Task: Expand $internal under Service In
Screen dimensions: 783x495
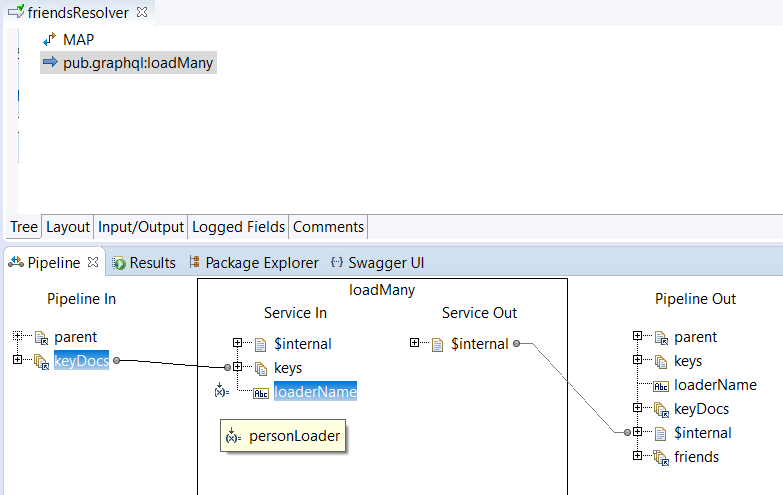Action: click(x=238, y=343)
